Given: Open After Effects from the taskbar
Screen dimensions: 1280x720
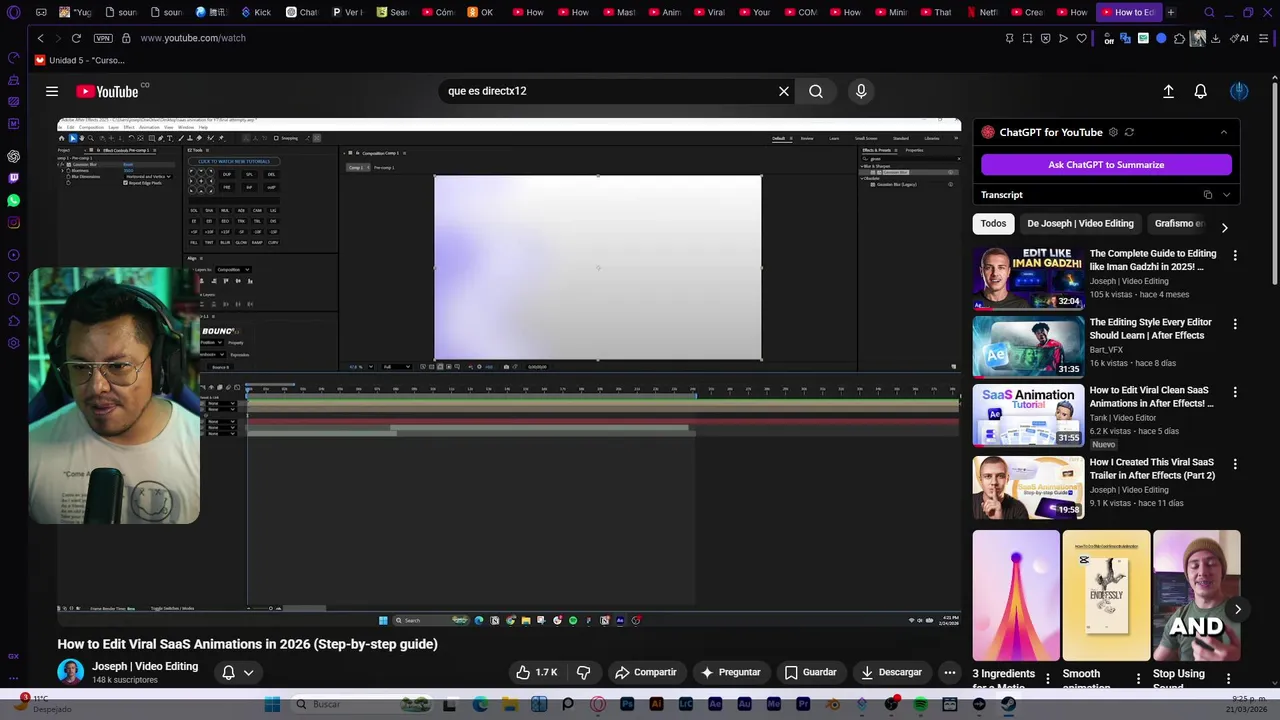Looking at the screenshot, I should [715, 704].
